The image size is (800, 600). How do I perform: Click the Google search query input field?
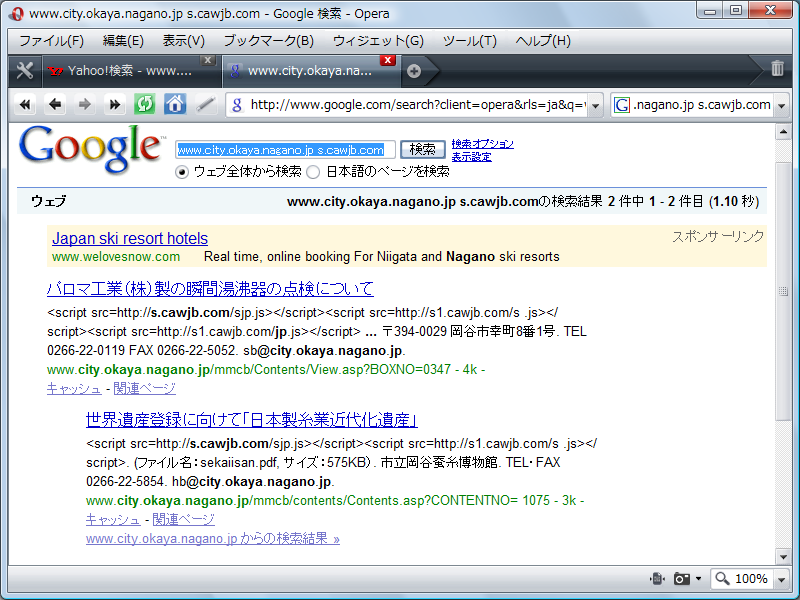[x=285, y=150]
